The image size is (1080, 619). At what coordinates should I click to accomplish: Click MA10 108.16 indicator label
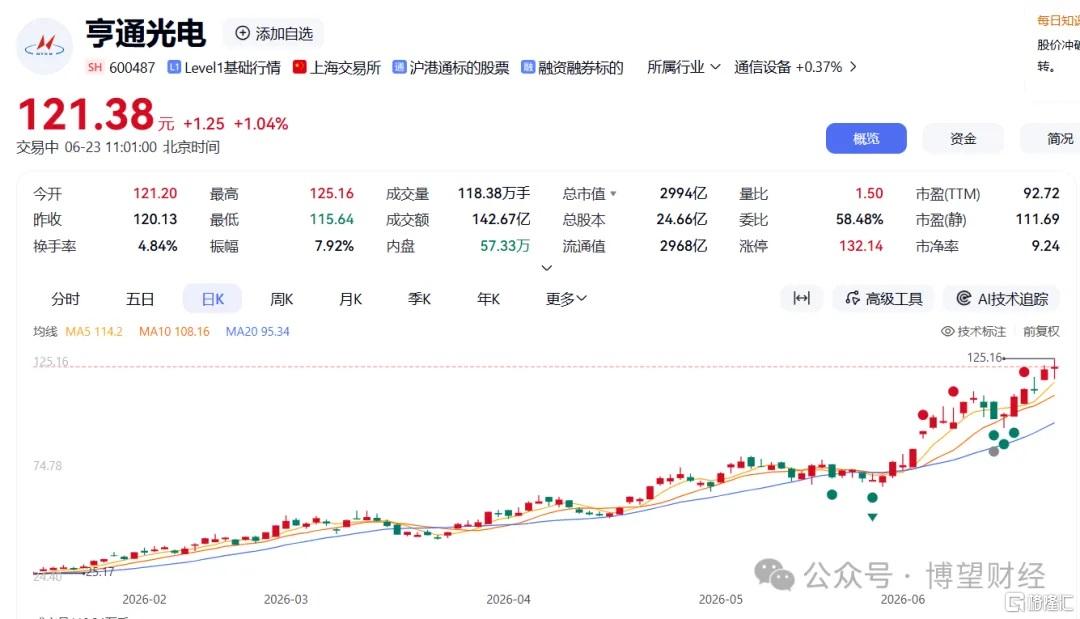(x=174, y=331)
